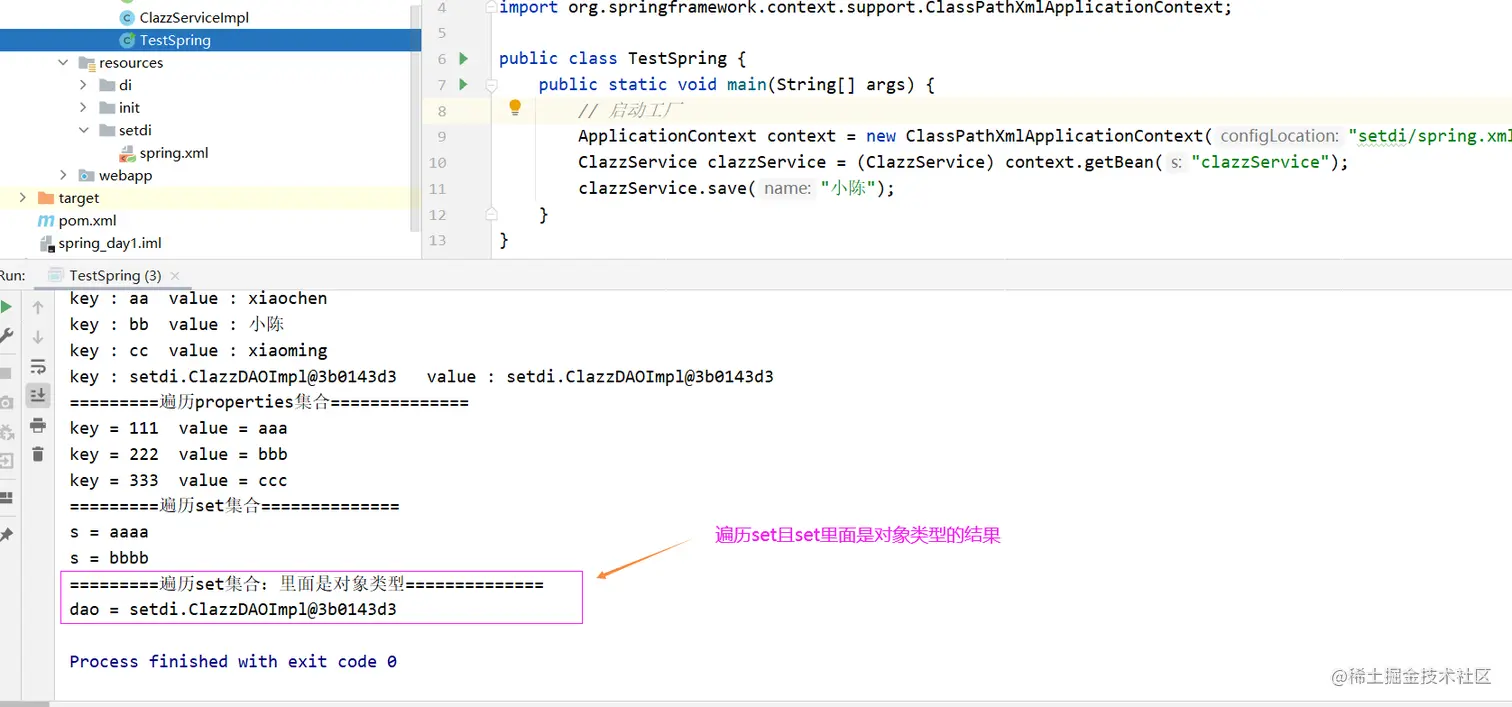The height and width of the screenshot is (707, 1512).
Task: Click the stop process square icon
Action: click(x=5, y=373)
